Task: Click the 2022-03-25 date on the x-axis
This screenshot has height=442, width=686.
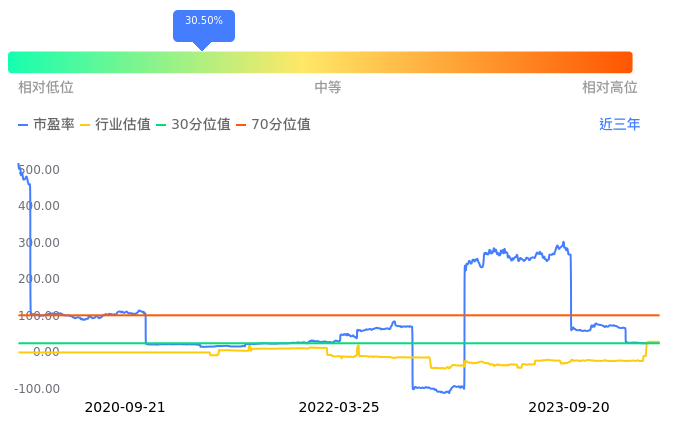Action: pyautogui.click(x=339, y=407)
